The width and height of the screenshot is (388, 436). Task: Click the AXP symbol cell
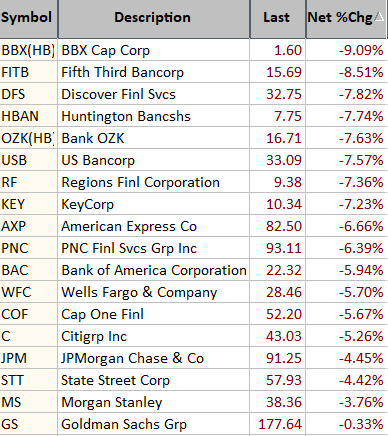[x=29, y=226]
